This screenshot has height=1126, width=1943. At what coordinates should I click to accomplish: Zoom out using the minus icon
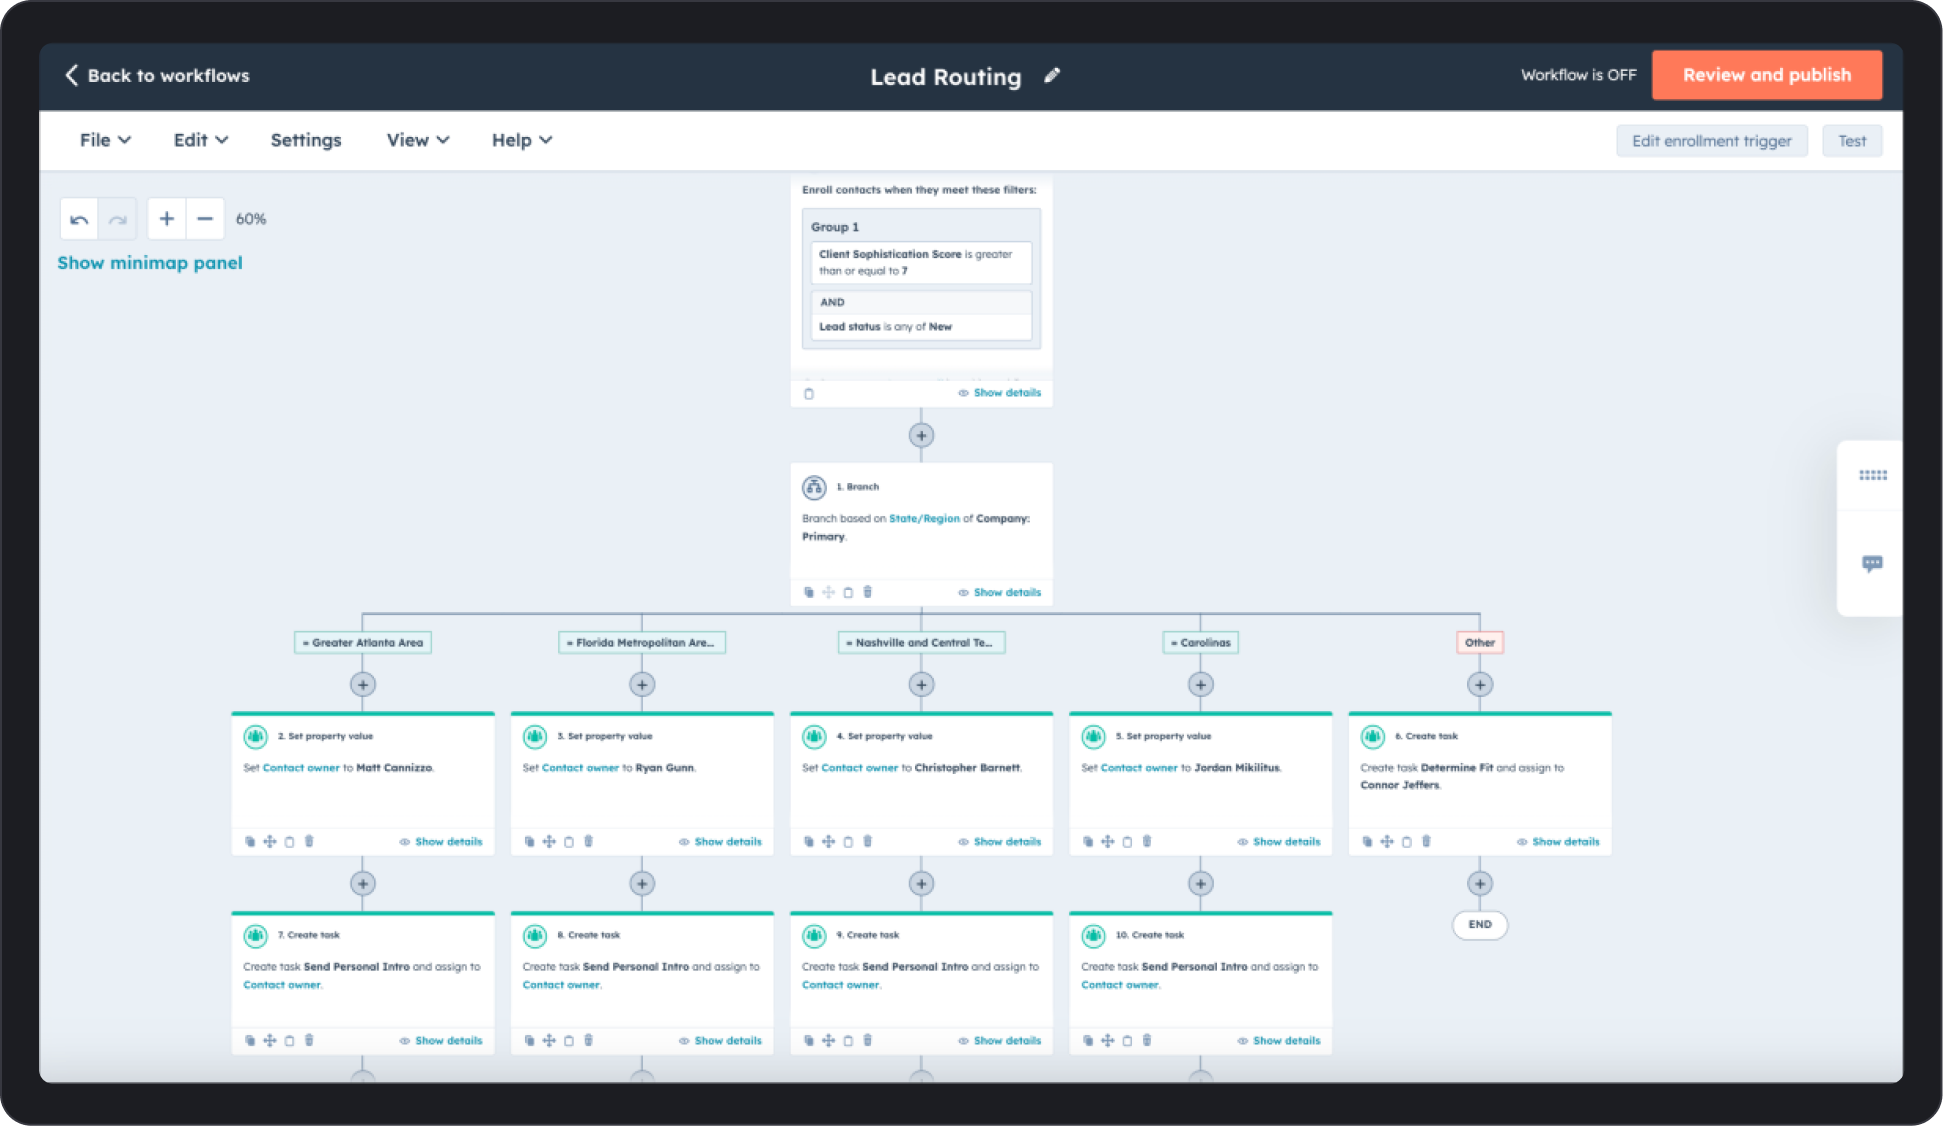205,218
